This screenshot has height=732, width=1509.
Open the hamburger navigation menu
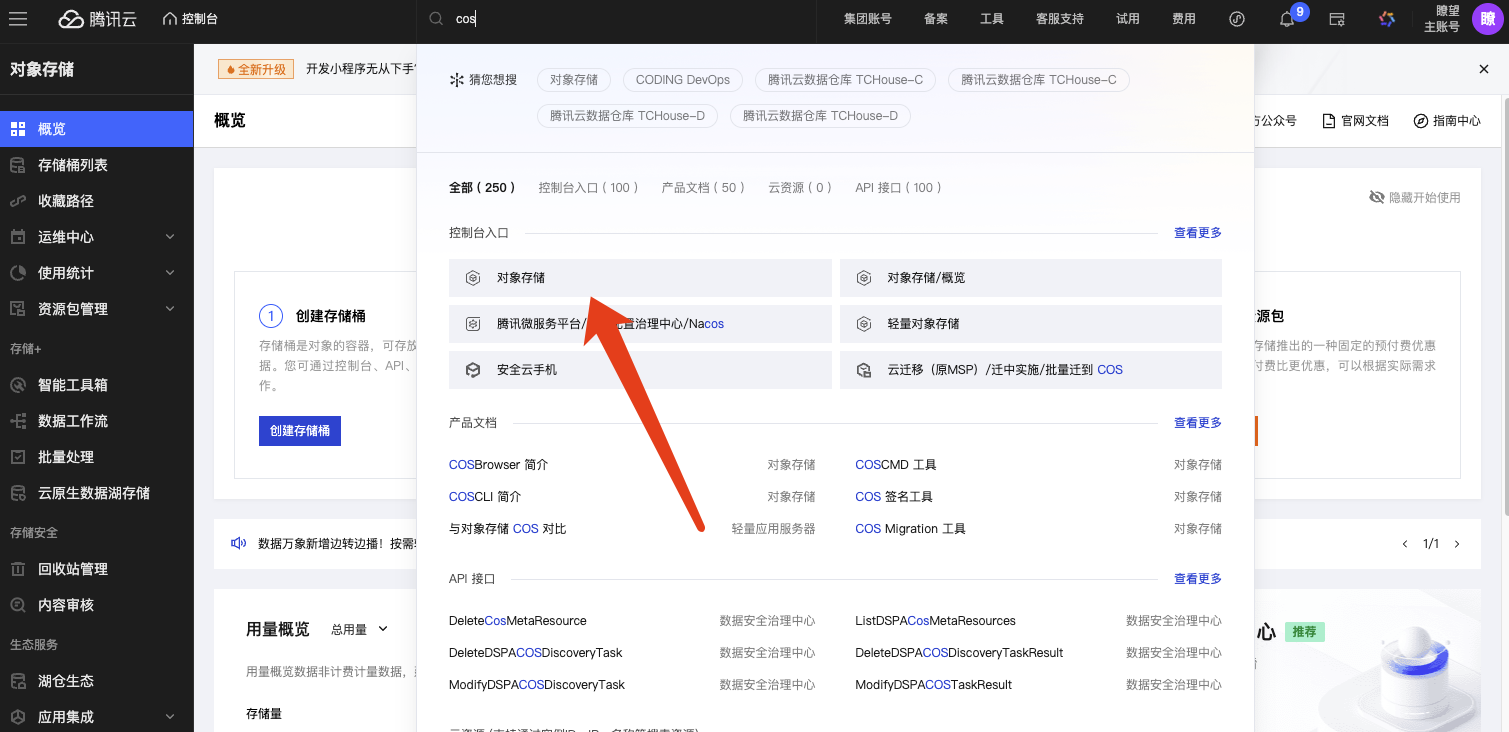pyautogui.click(x=18, y=19)
